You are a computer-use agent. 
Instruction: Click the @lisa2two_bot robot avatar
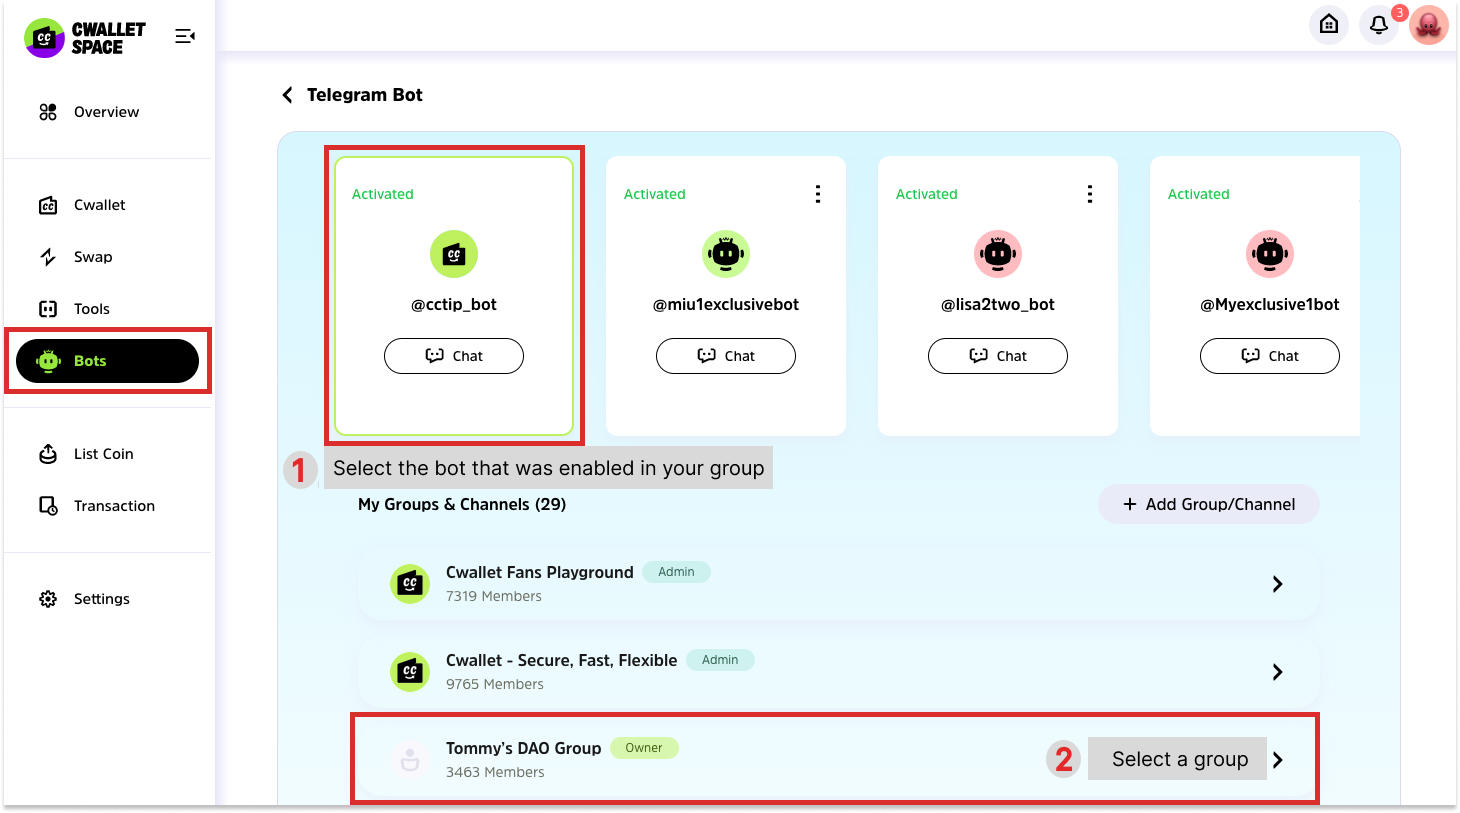(x=997, y=254)
